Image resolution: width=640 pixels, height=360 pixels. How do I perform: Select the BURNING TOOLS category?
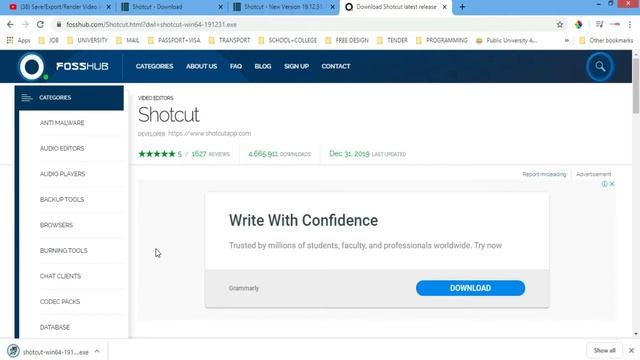[x=64, y=251]
